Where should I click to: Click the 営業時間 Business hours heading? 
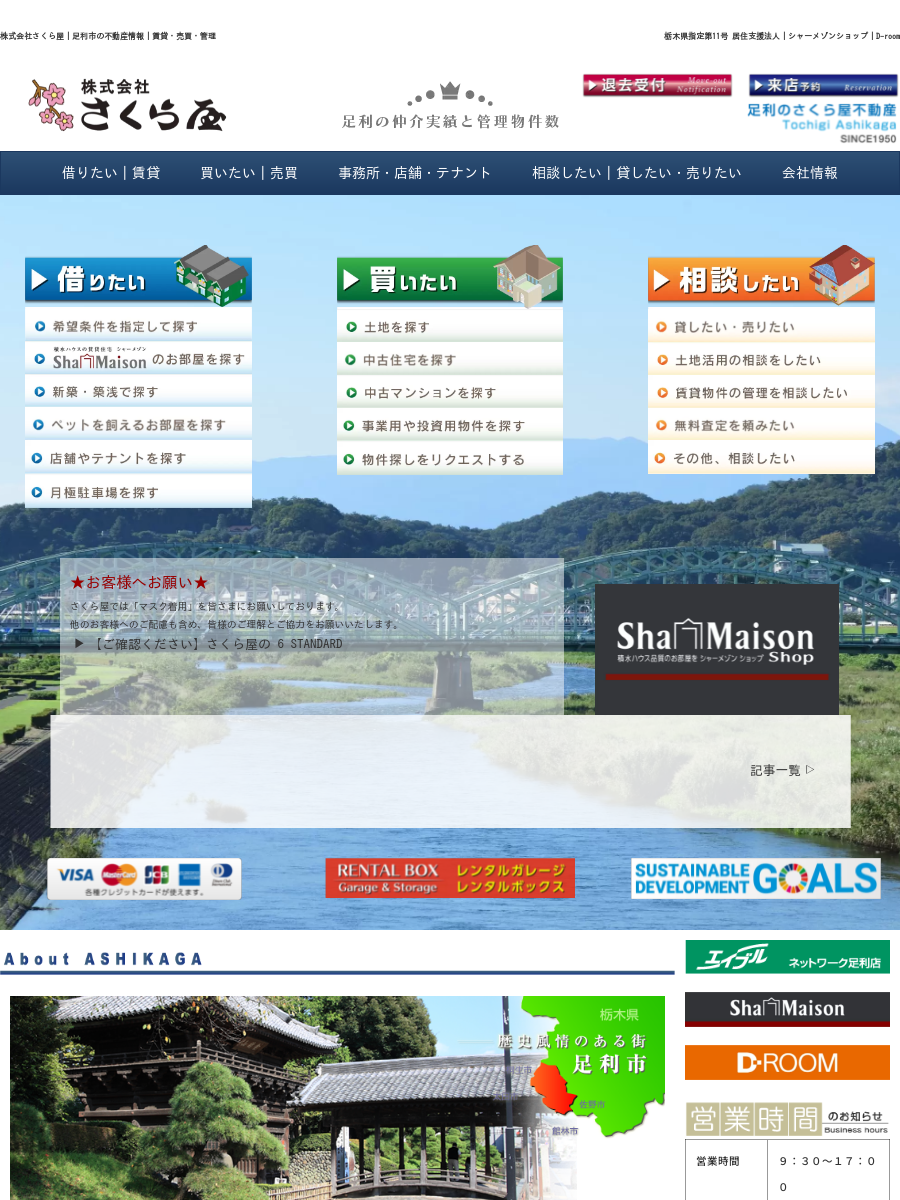tap(787, 1119)
